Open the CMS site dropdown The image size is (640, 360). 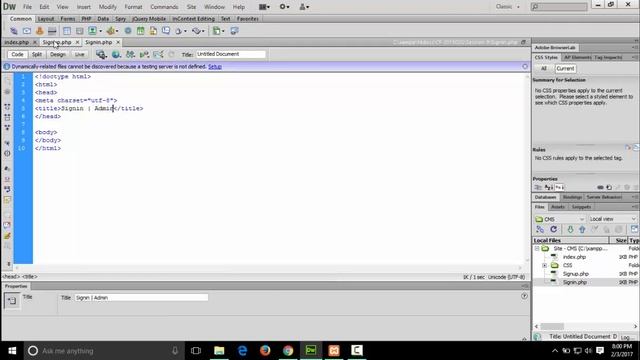[560, 219]
